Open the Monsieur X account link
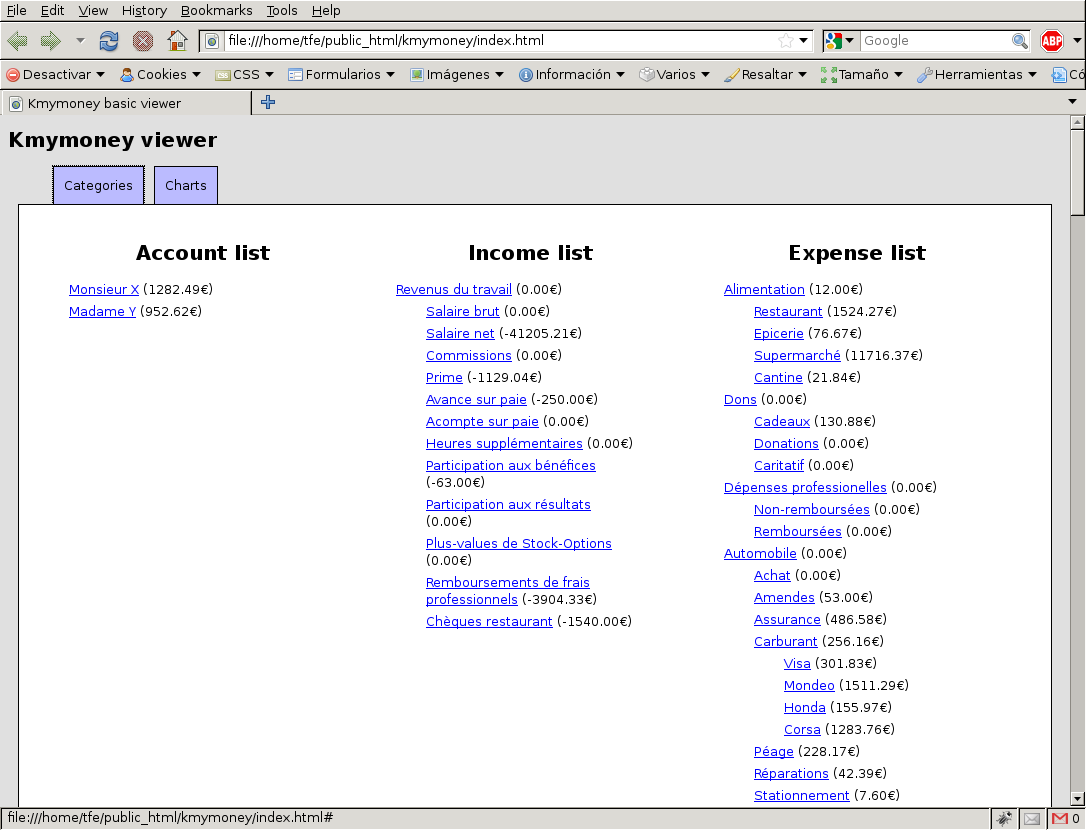The height and width of the screenshot is (830, 1086). (104, 290)
